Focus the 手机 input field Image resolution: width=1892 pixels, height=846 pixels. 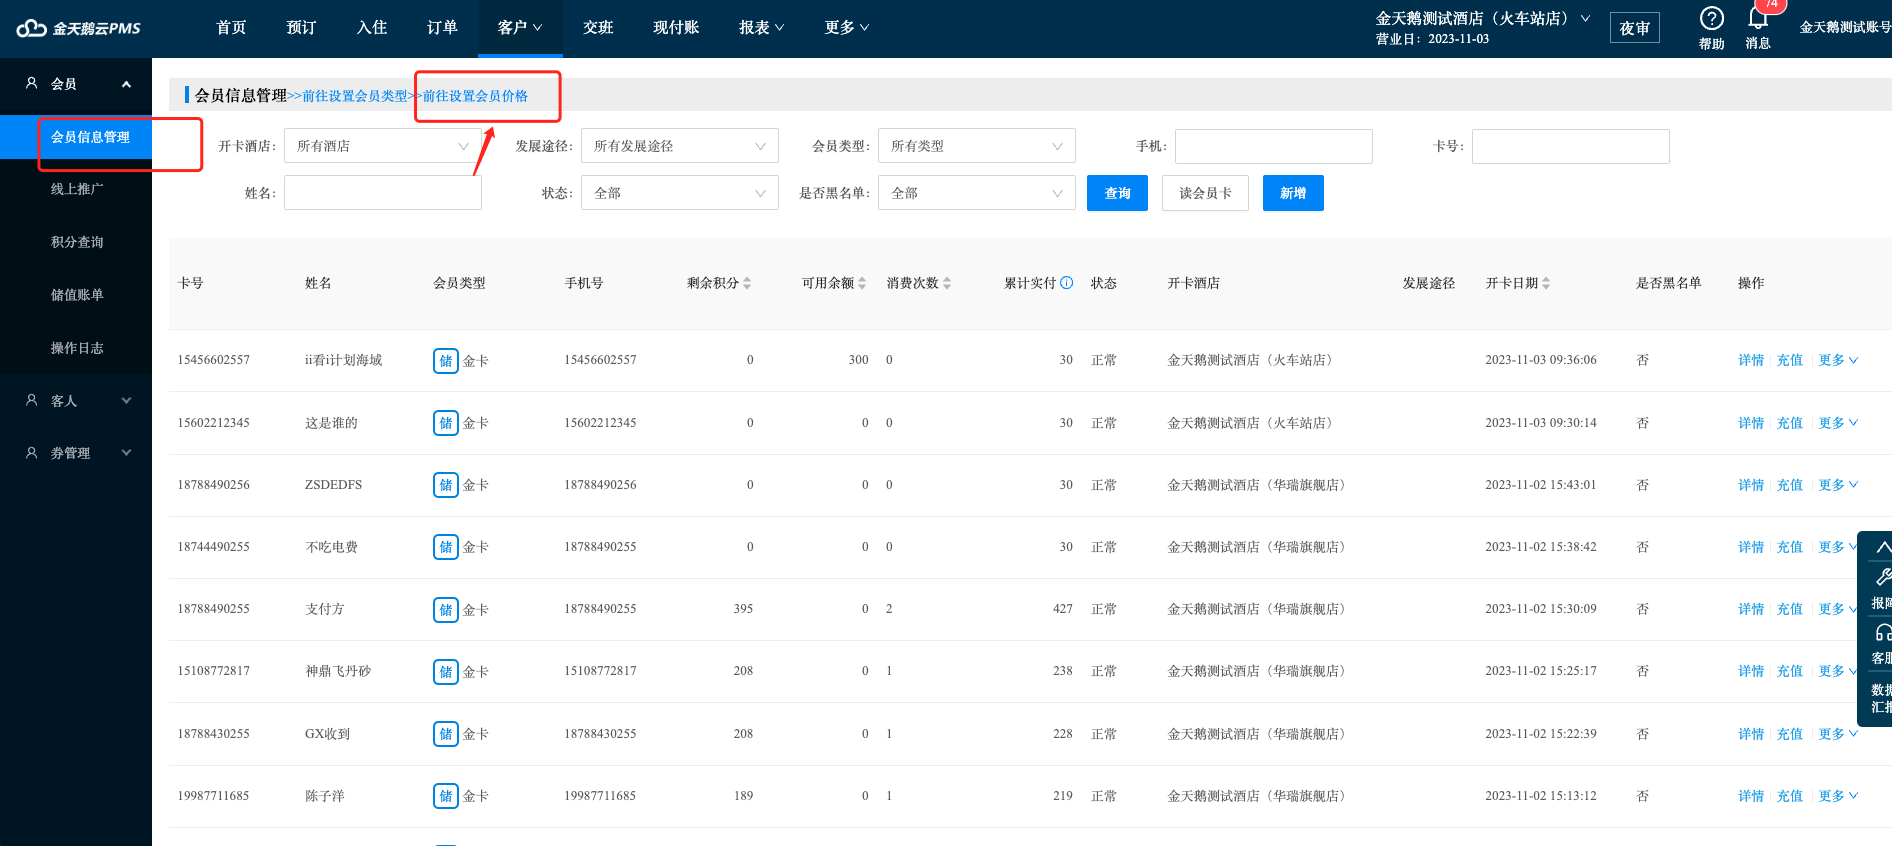pyautogui.click(x=1274, y=146)
